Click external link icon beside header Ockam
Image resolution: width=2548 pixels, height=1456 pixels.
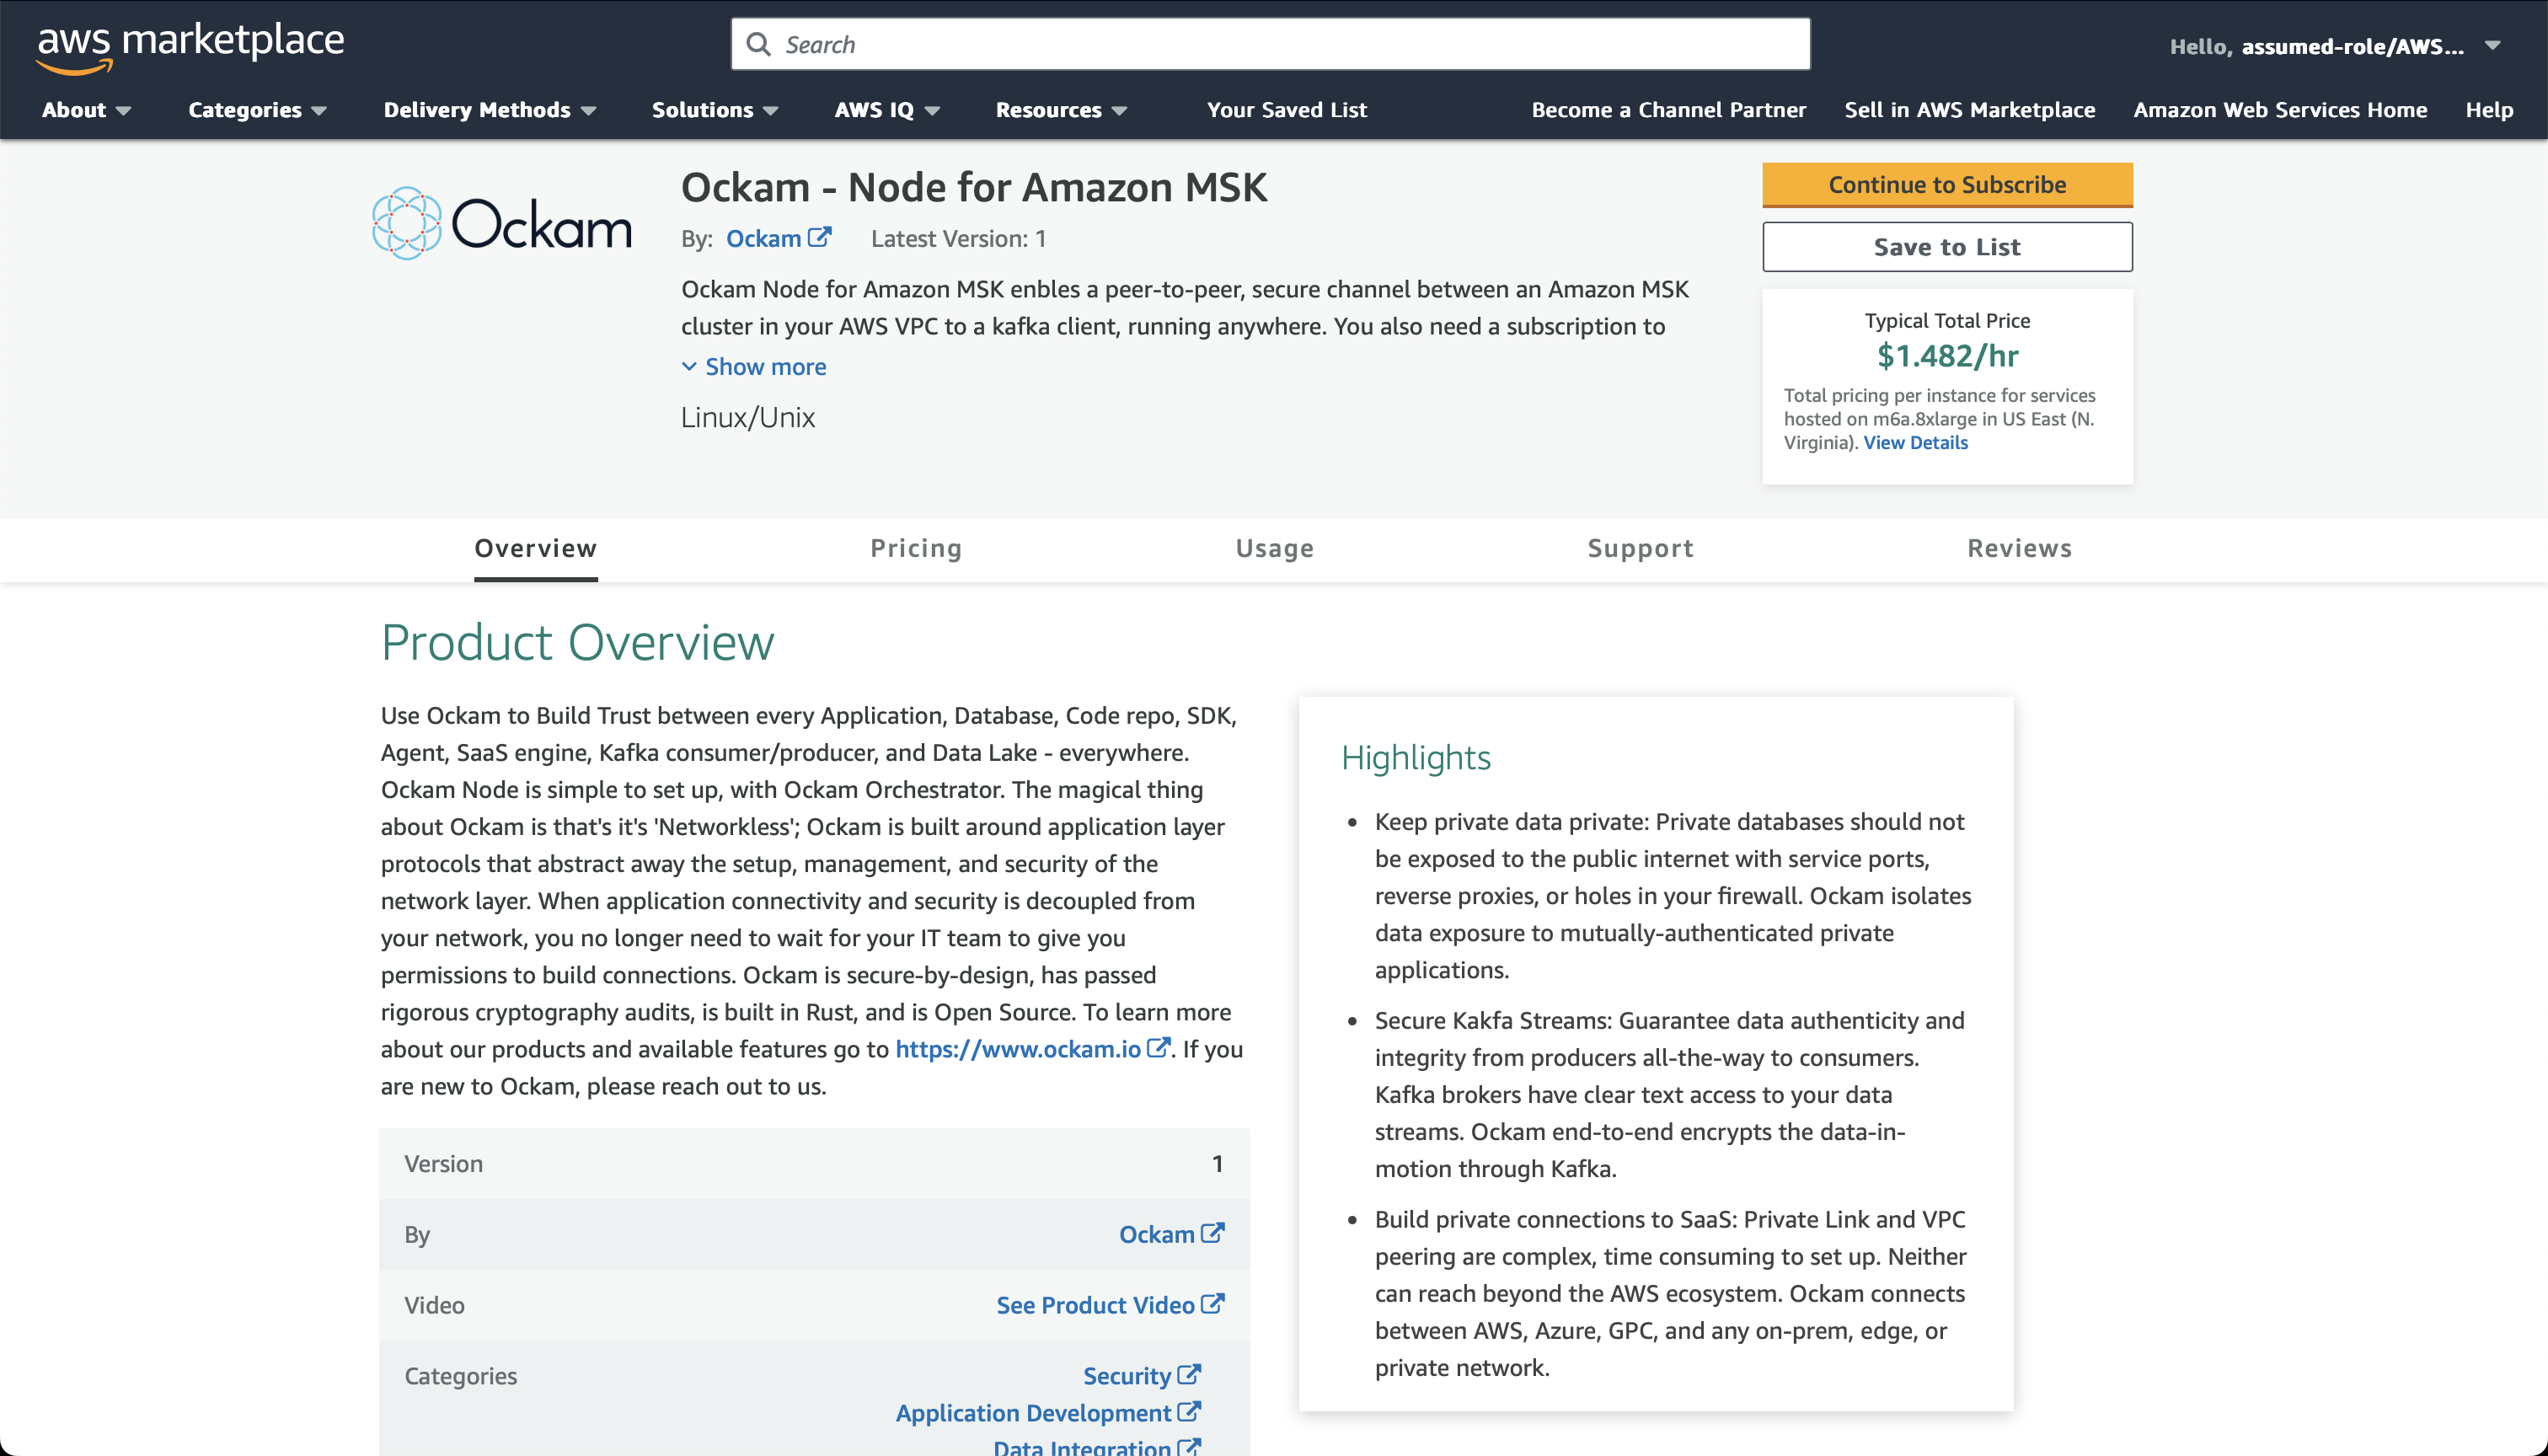(x=820, y=238)
